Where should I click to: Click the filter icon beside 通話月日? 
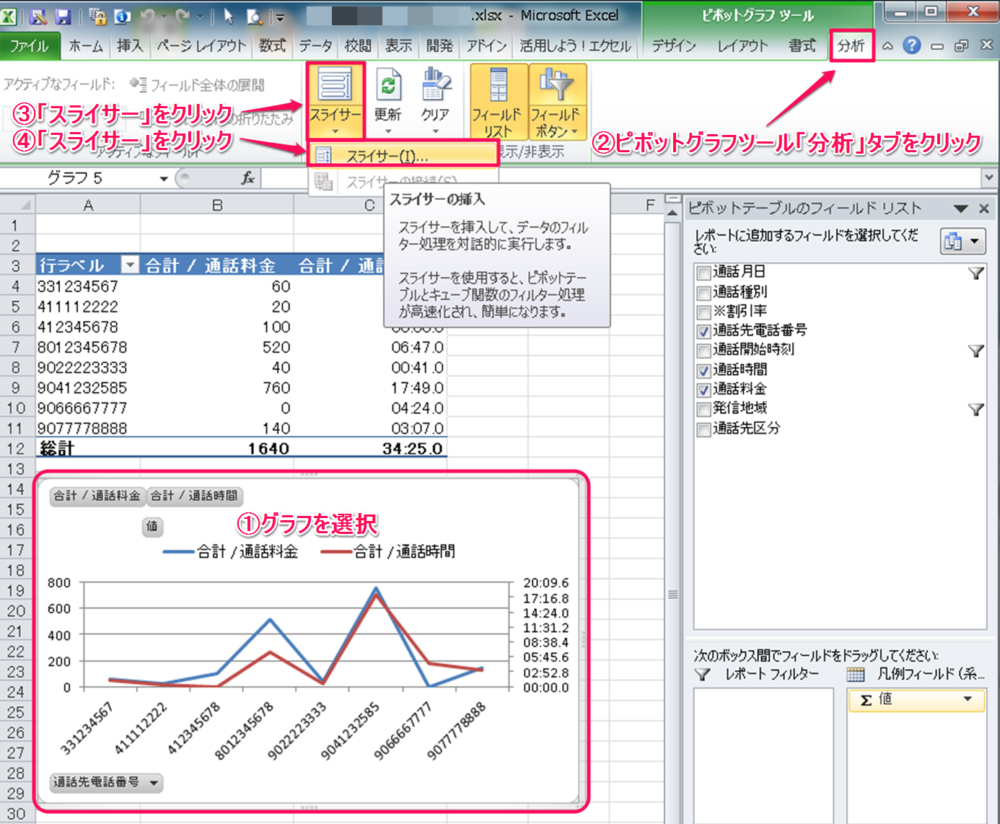[976, 273]
